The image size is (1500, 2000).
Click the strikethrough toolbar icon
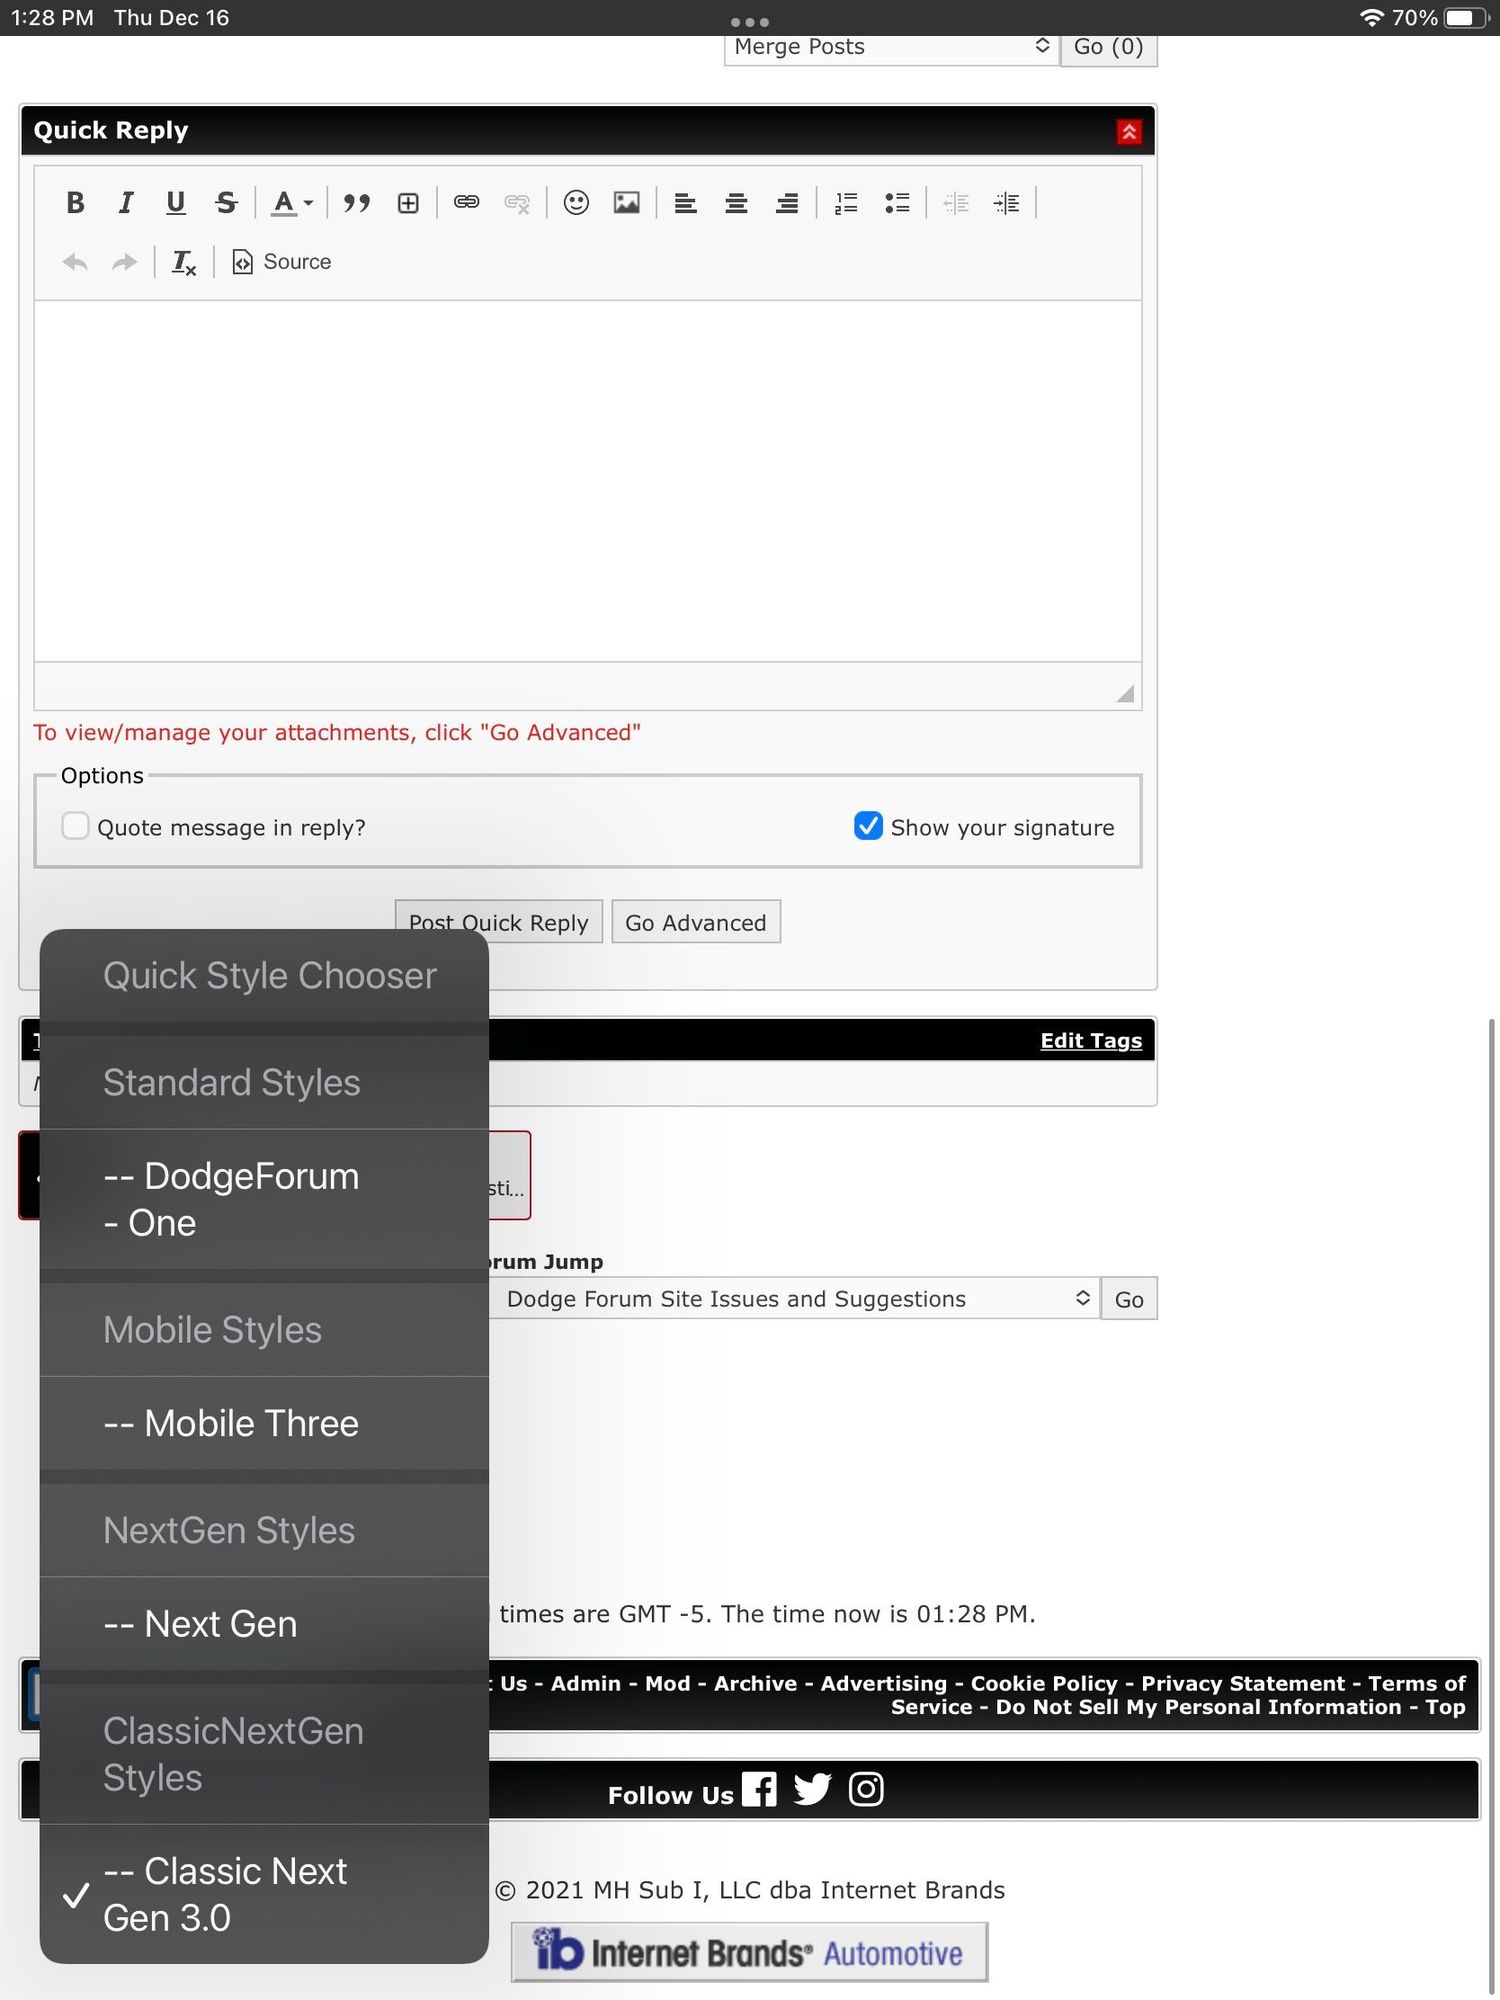226,203
